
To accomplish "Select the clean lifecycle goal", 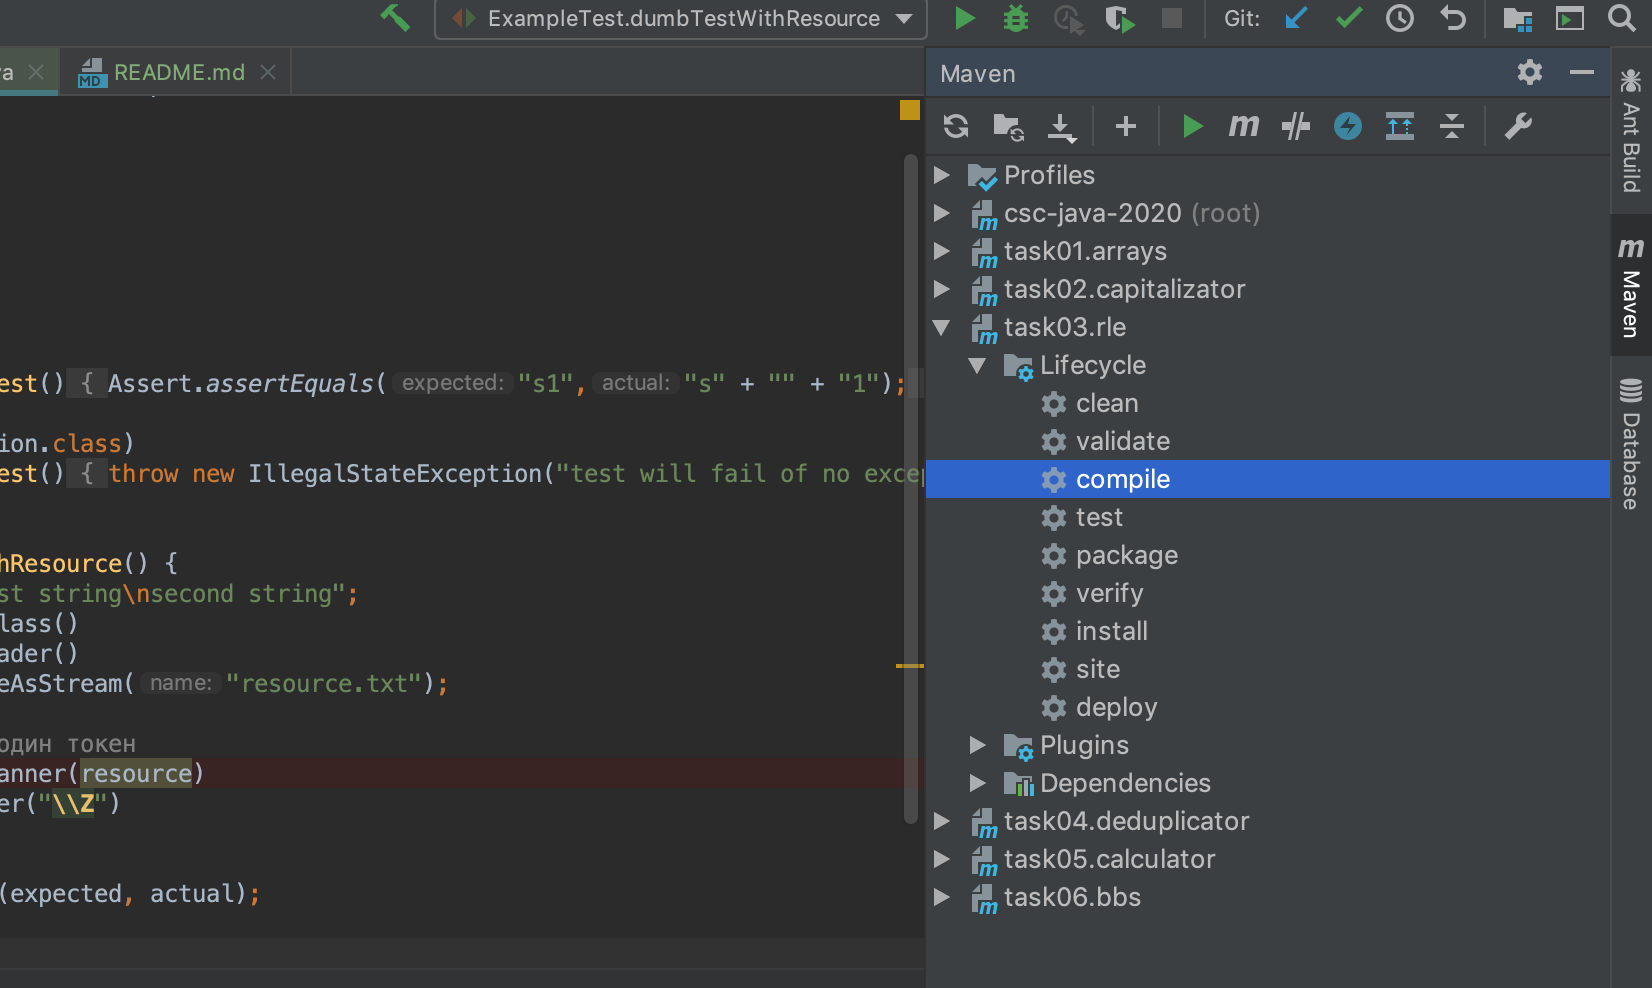I will (1268, 403).
